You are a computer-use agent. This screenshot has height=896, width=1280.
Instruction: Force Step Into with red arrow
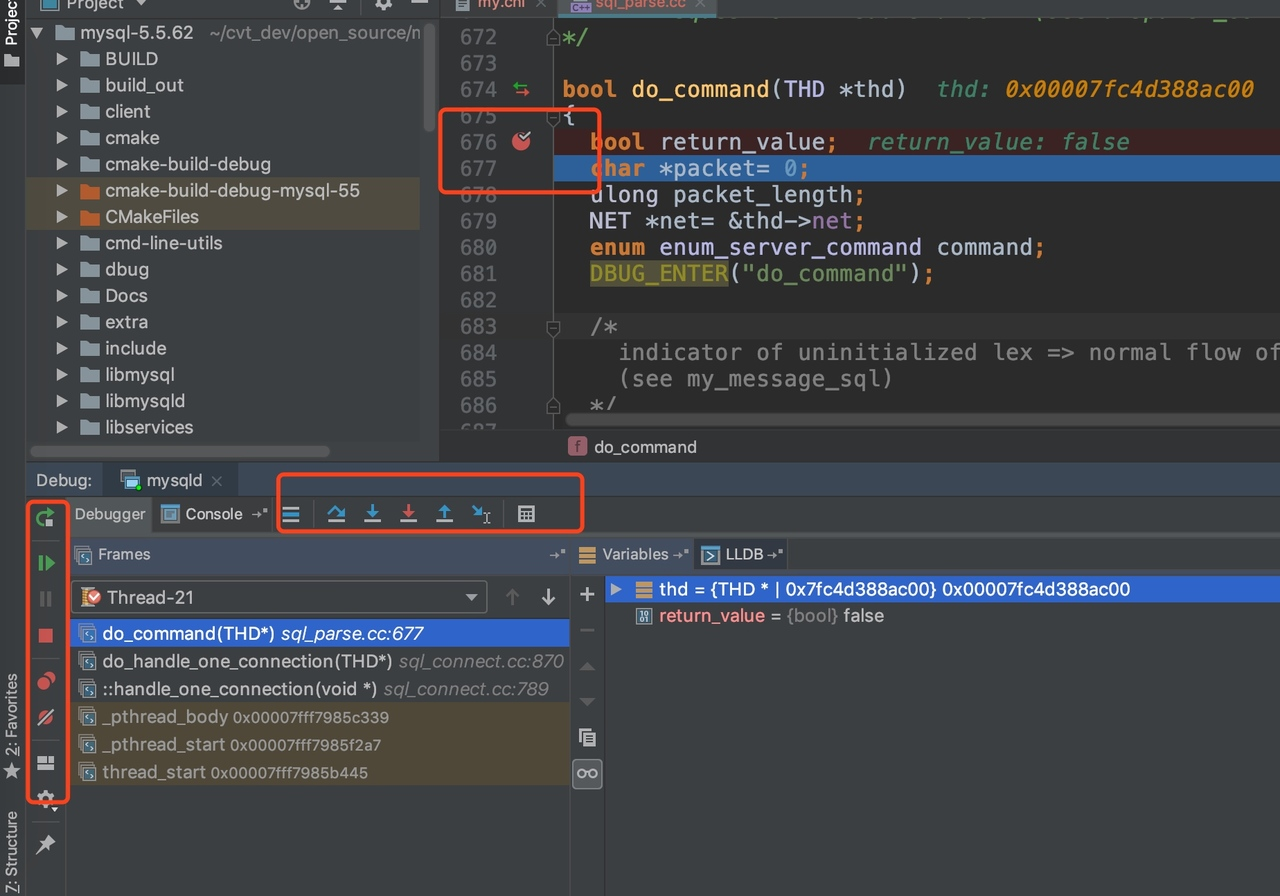click(x=409, y=514)
